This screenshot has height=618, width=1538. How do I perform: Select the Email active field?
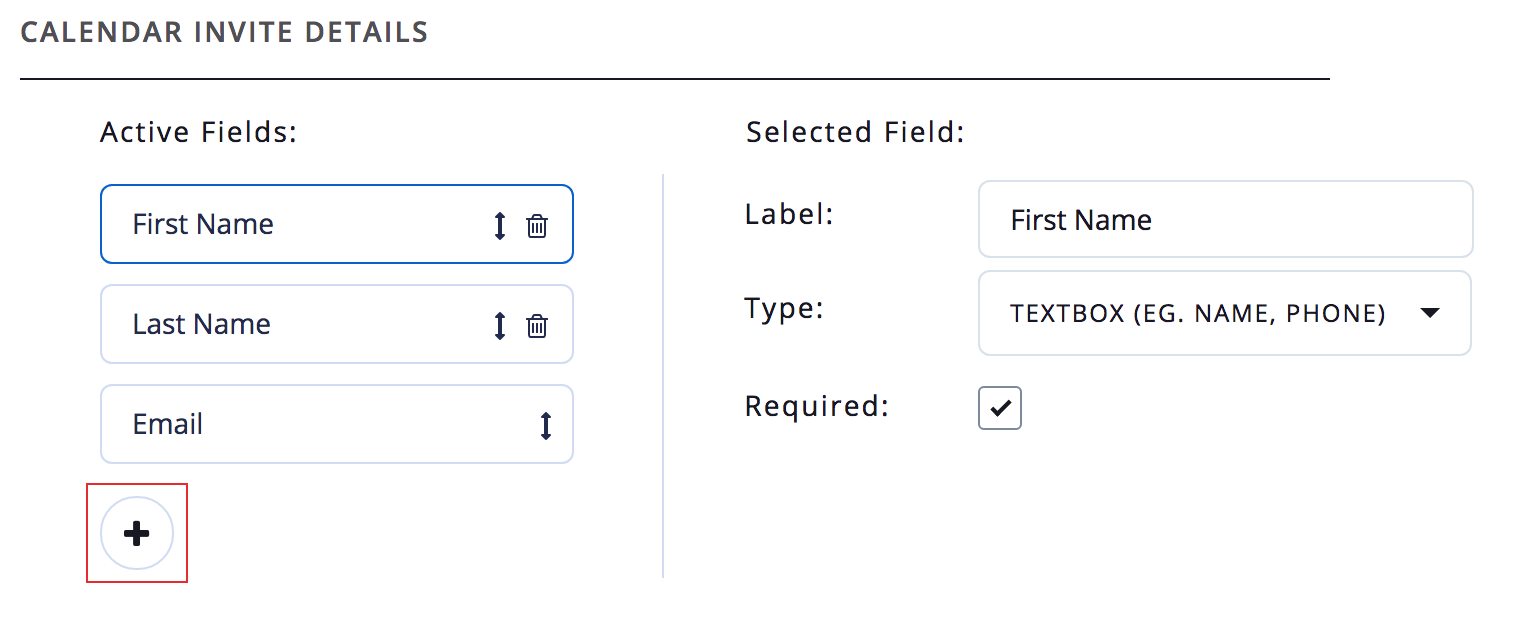tap(300, 424)
